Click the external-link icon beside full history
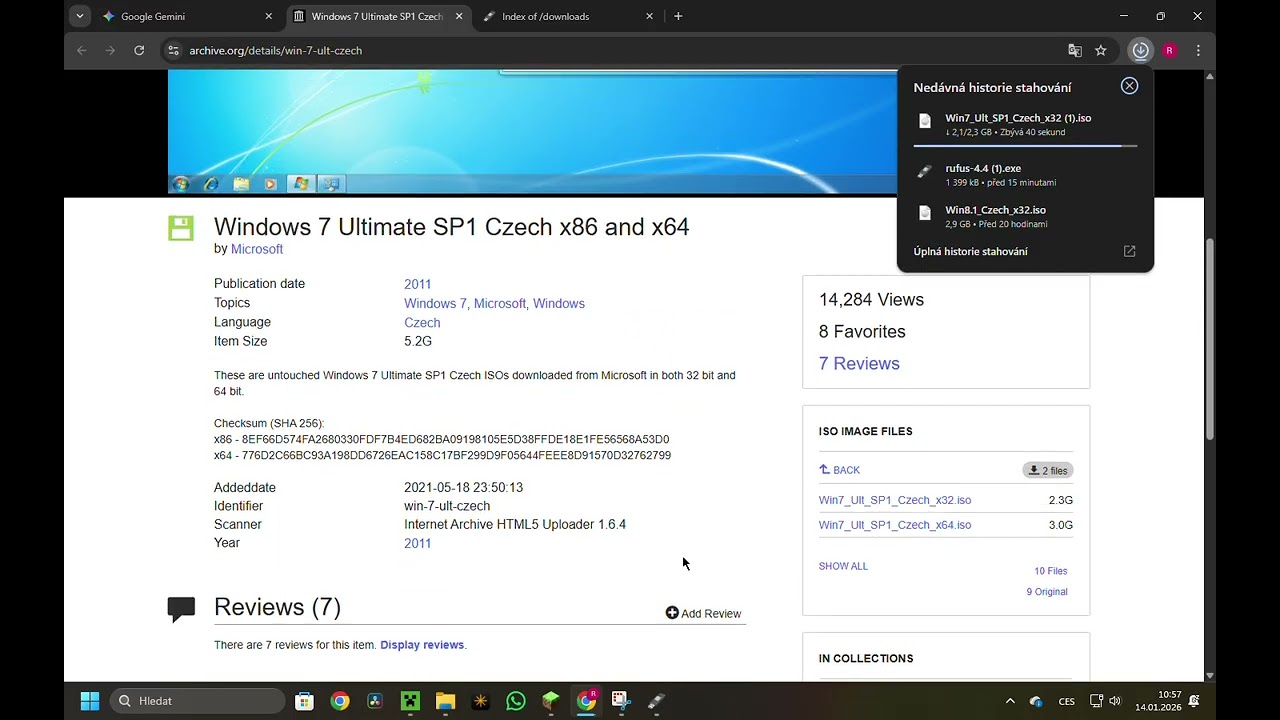Screen dimensions: 1280x720 click(x=1129, y=252)
